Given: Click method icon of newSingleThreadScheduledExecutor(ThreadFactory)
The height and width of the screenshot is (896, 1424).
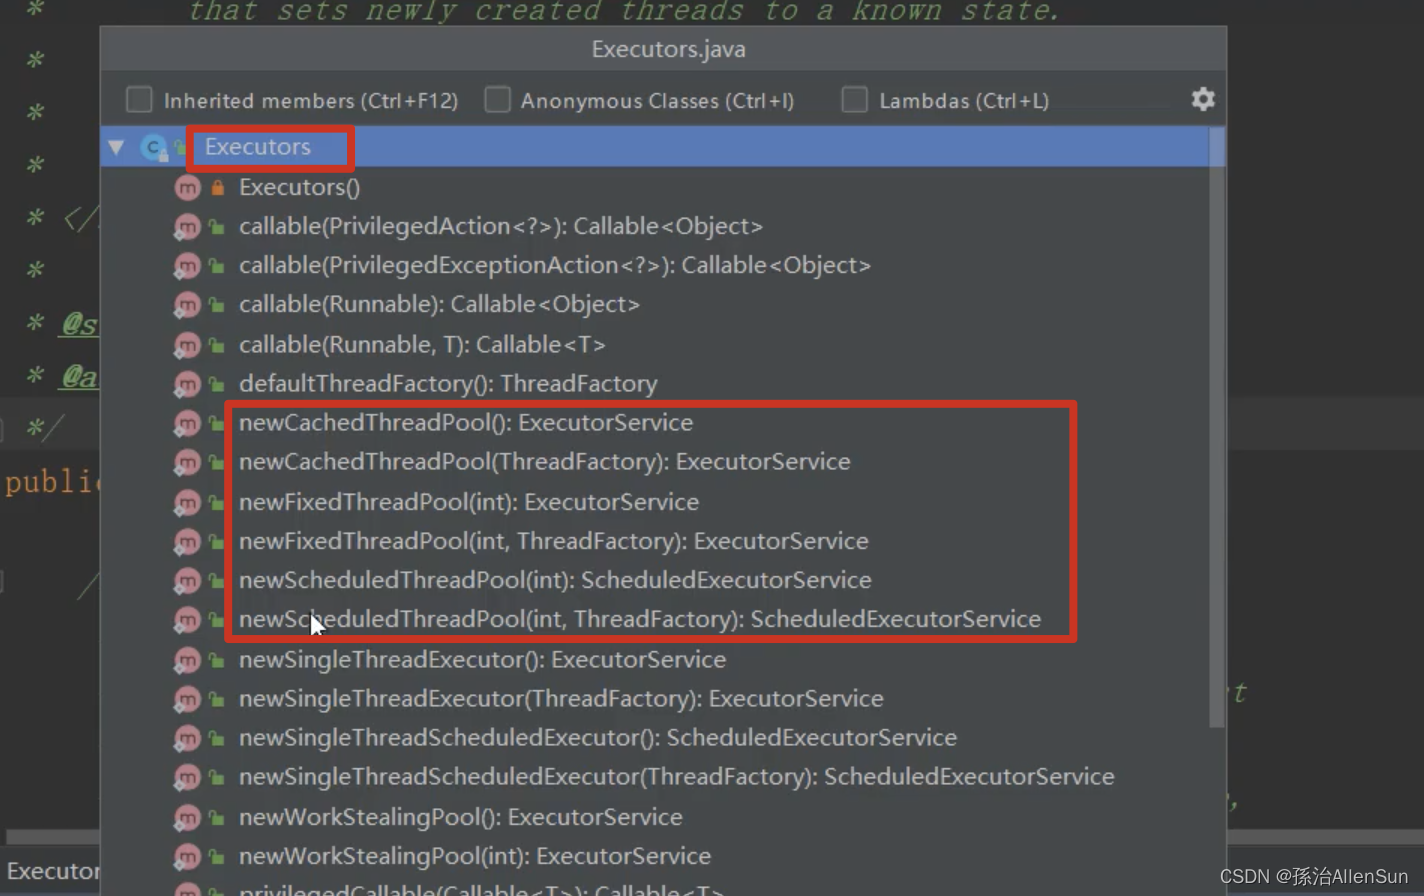Looking at the screenshot, I should click(187, 777).
